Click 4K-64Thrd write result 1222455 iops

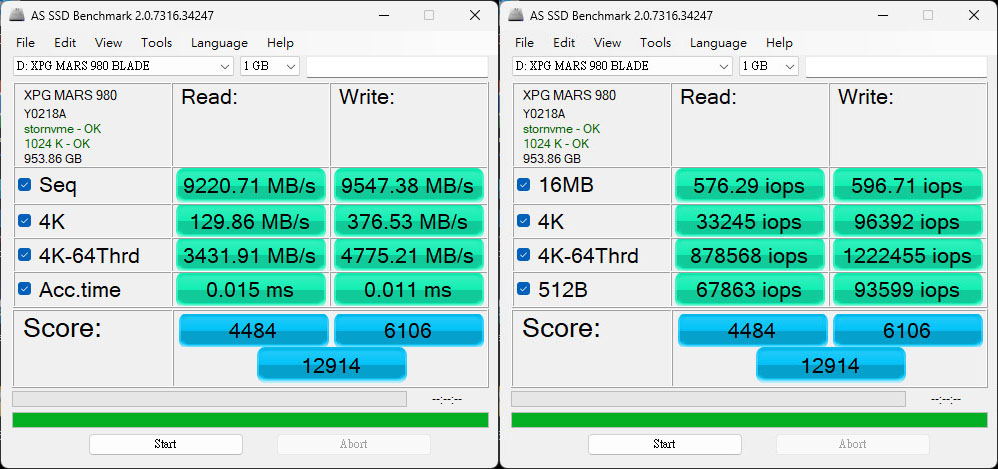pos(908,255)
